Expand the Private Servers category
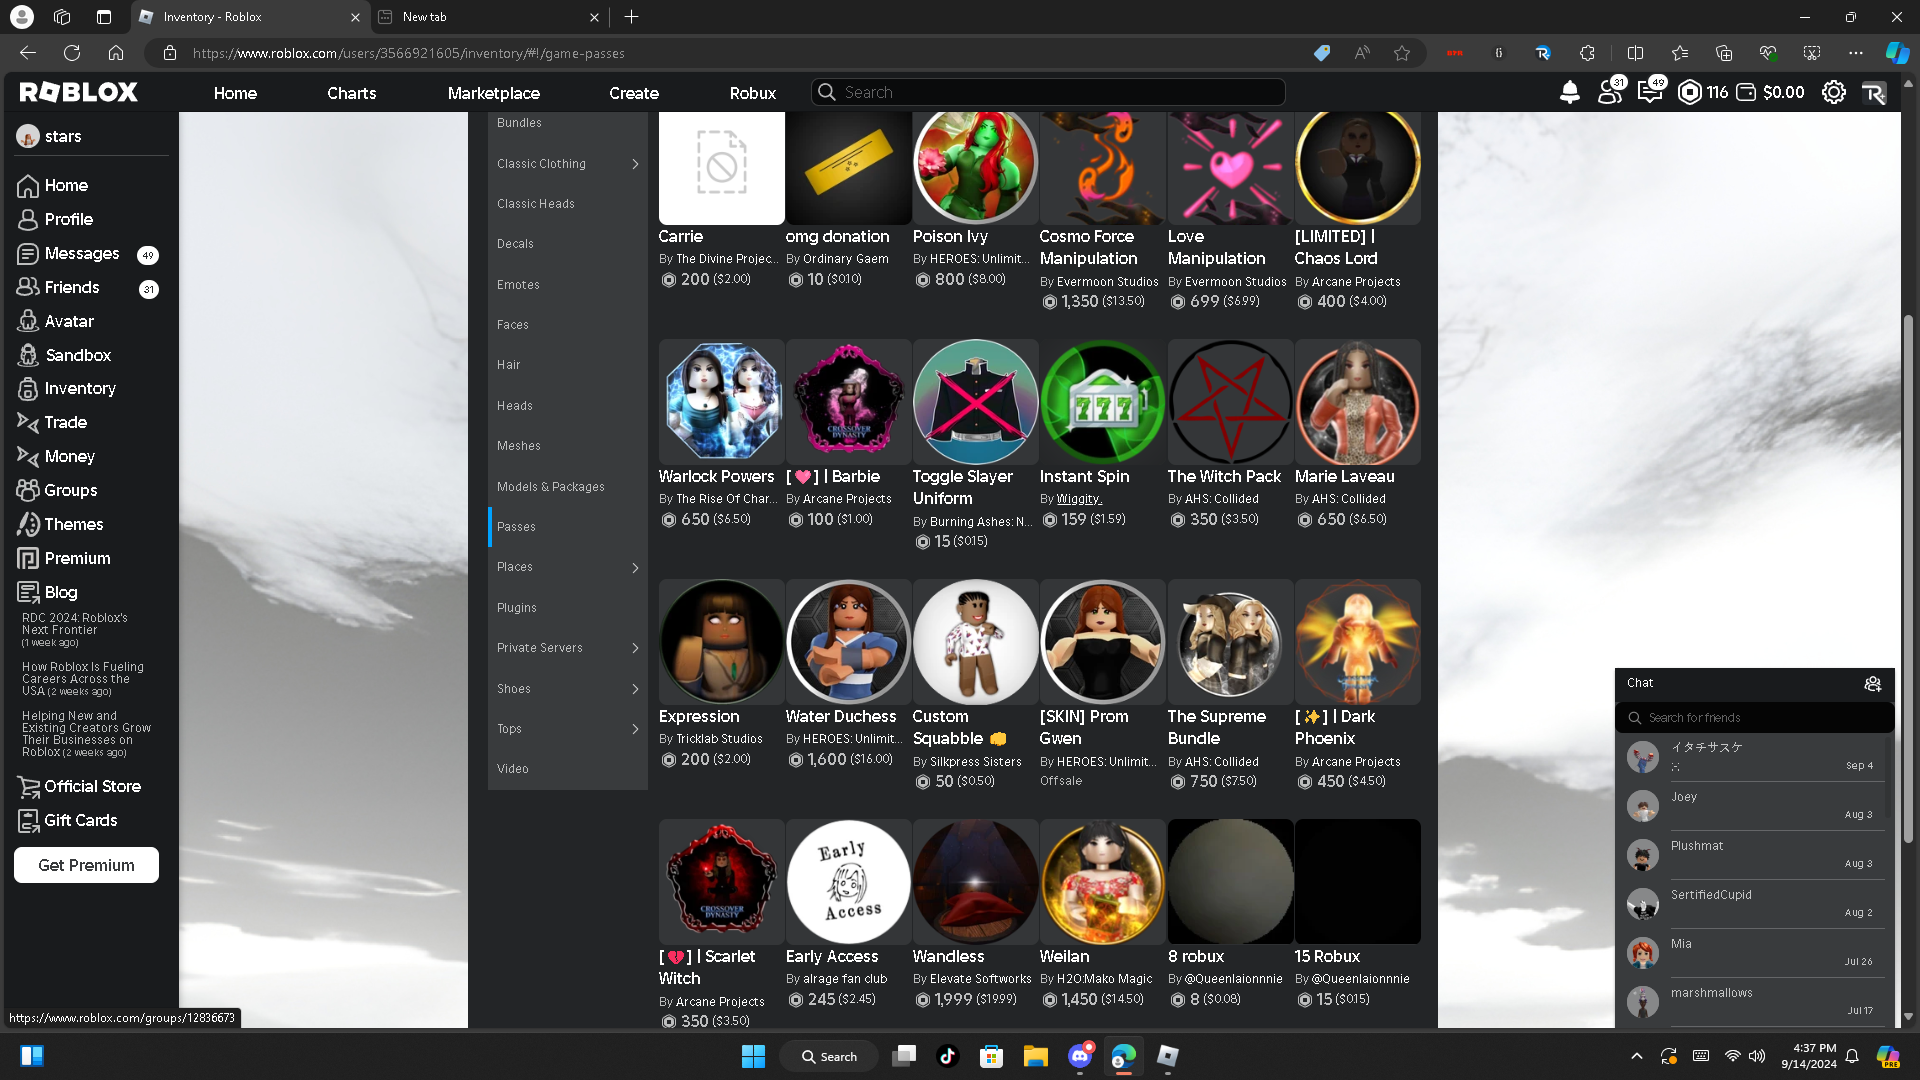Image resolution: width=1920 pixels, height=1080 pixels. coord(635,648)
